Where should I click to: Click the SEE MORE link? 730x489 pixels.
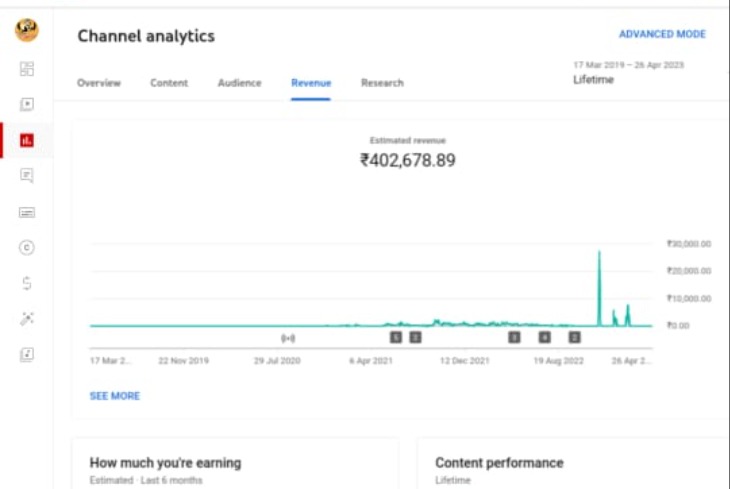115,396
